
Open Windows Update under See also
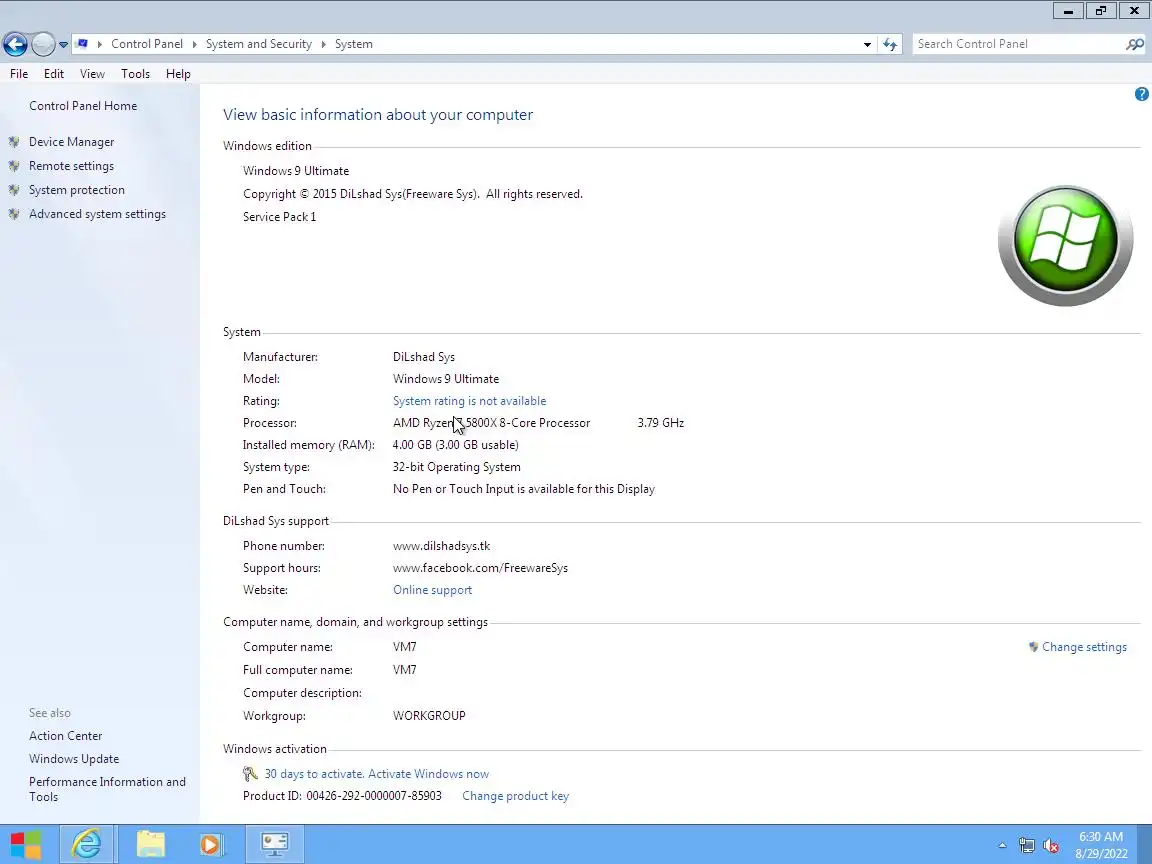click(x=73, y=759)
